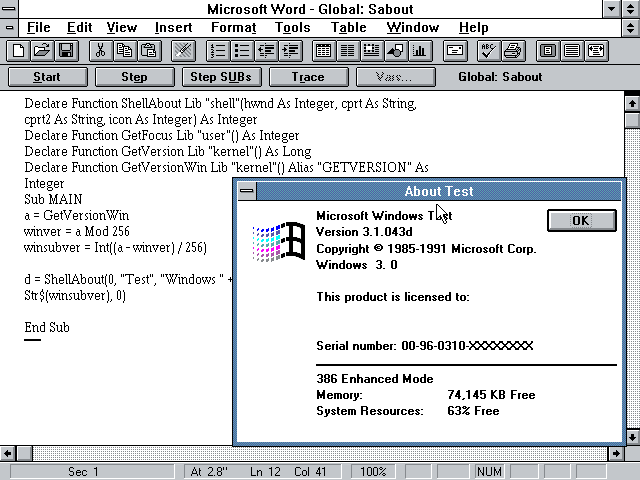Open the Format menu

point(233,28)
